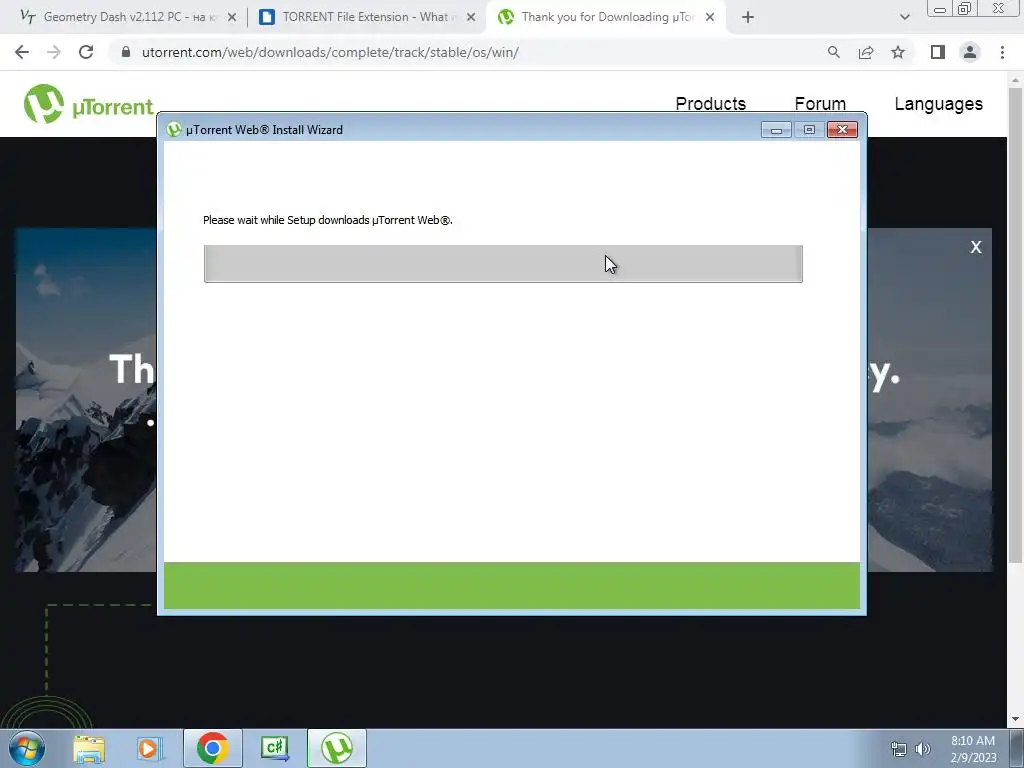Click the C# application taskbar icon

point(275,748)
